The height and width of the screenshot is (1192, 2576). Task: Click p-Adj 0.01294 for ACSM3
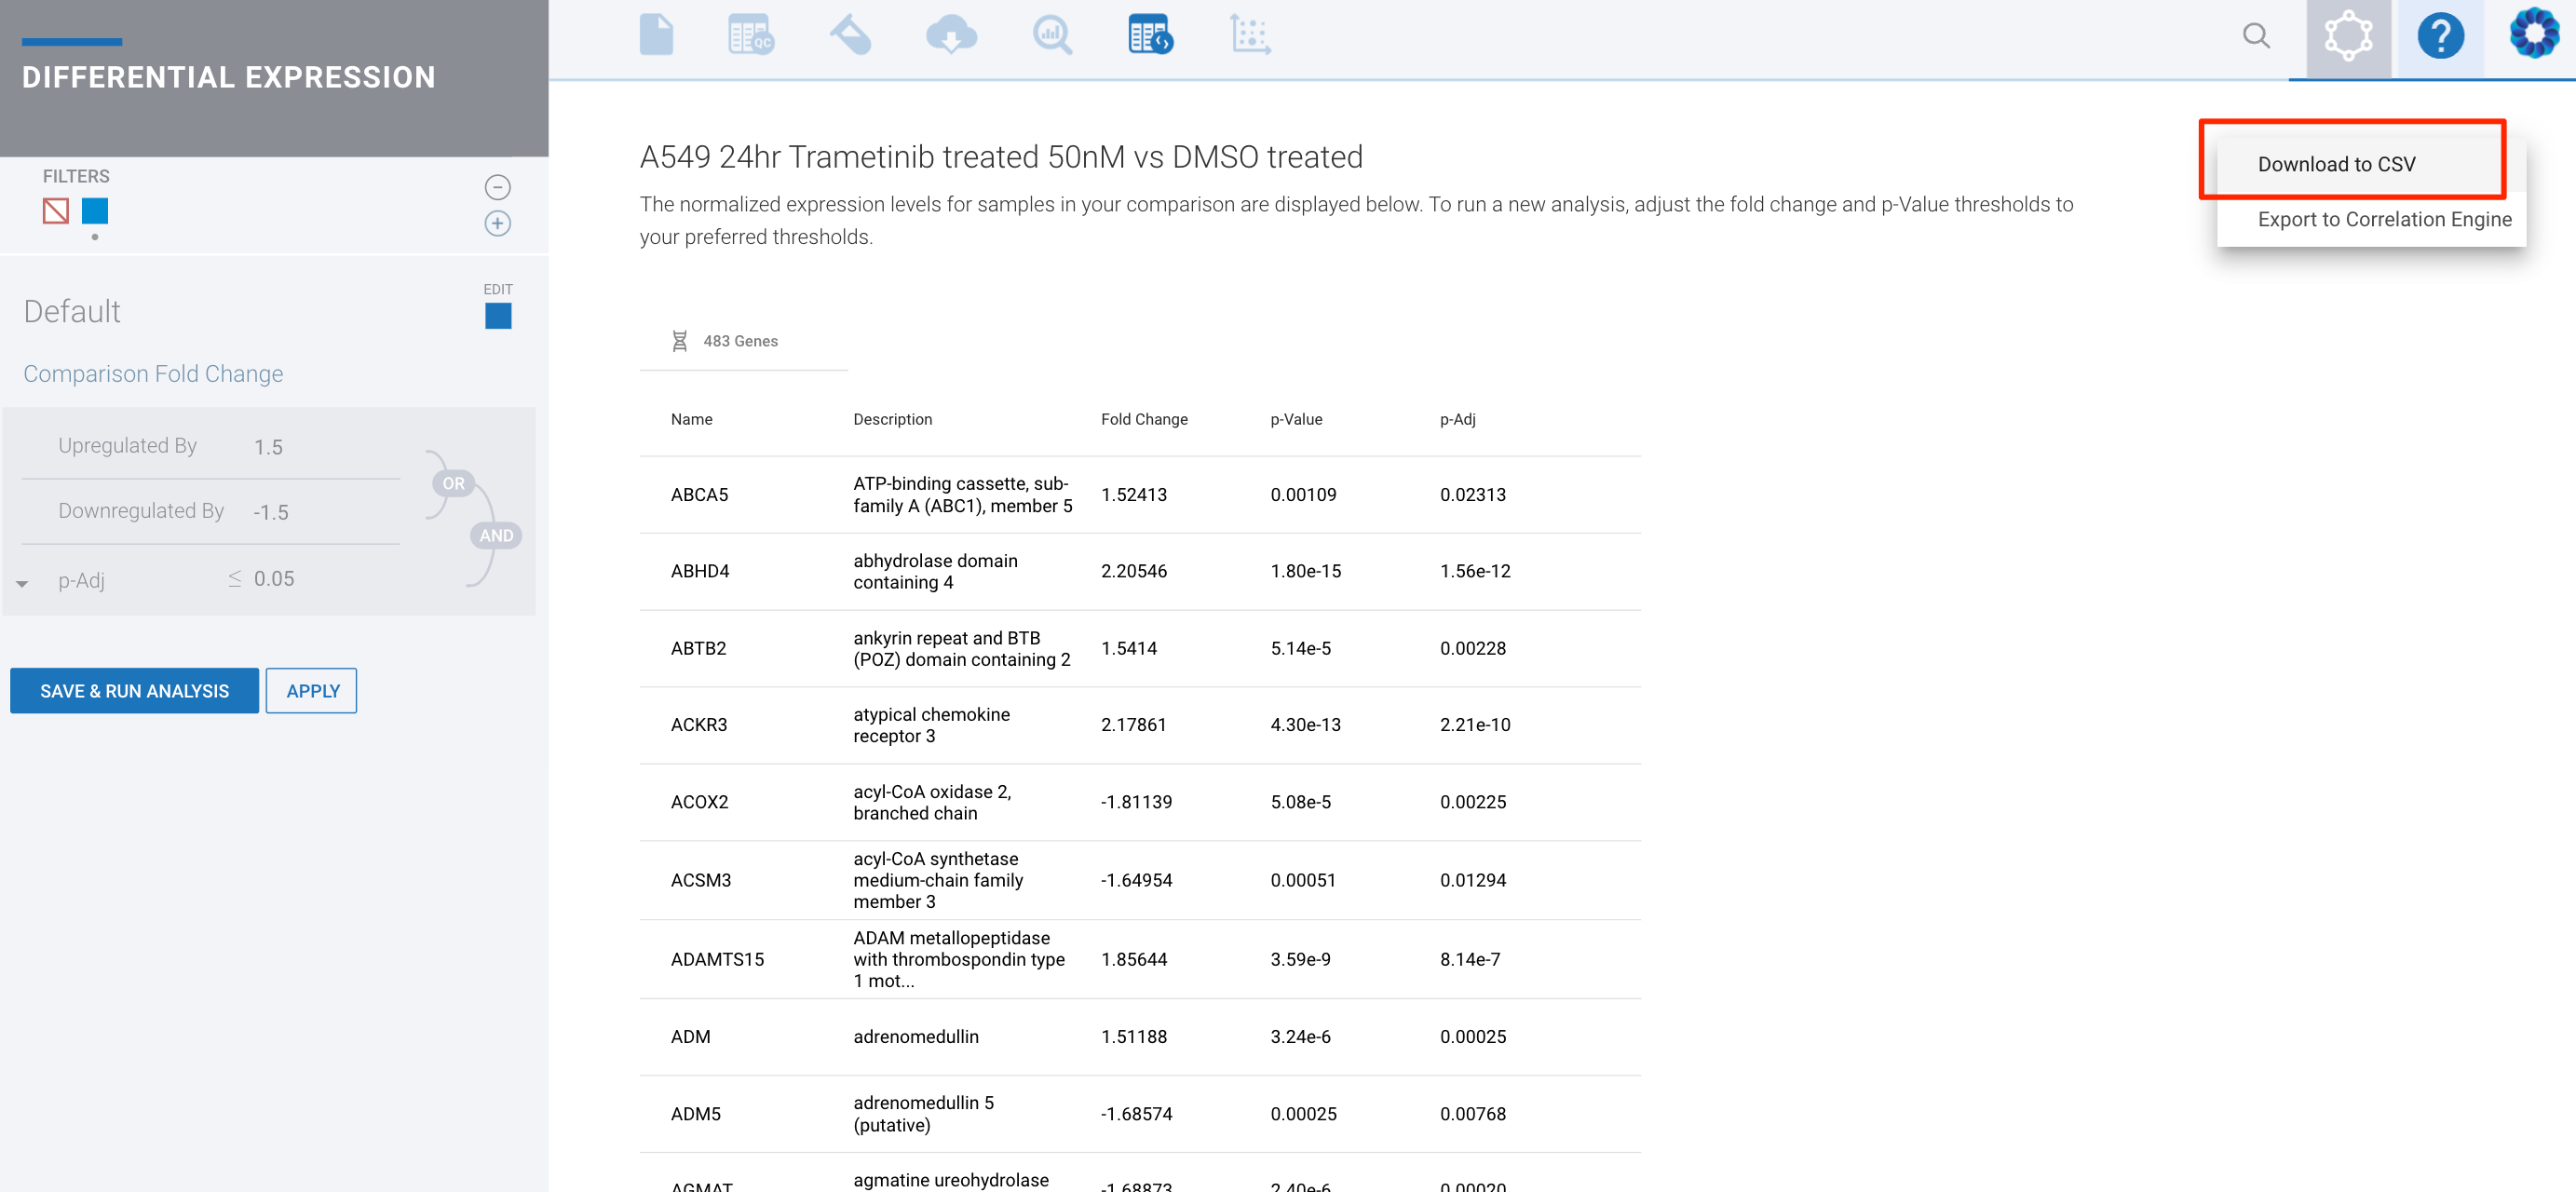point(1472,880)
